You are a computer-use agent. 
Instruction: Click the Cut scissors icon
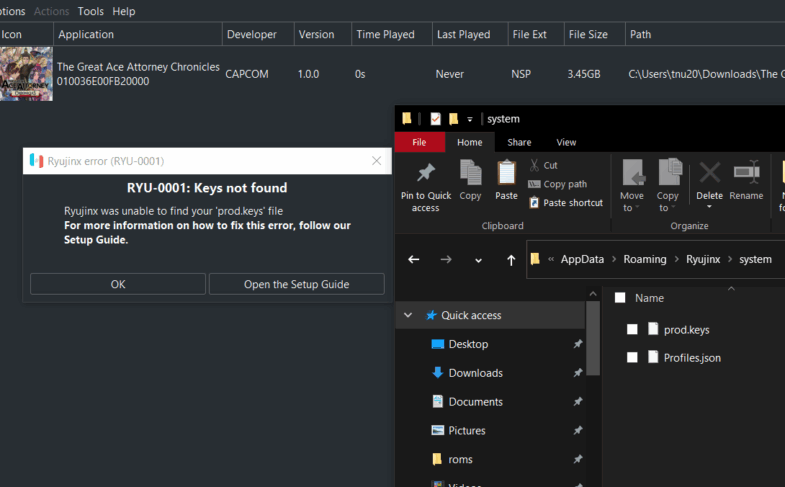tap(535, 165)
